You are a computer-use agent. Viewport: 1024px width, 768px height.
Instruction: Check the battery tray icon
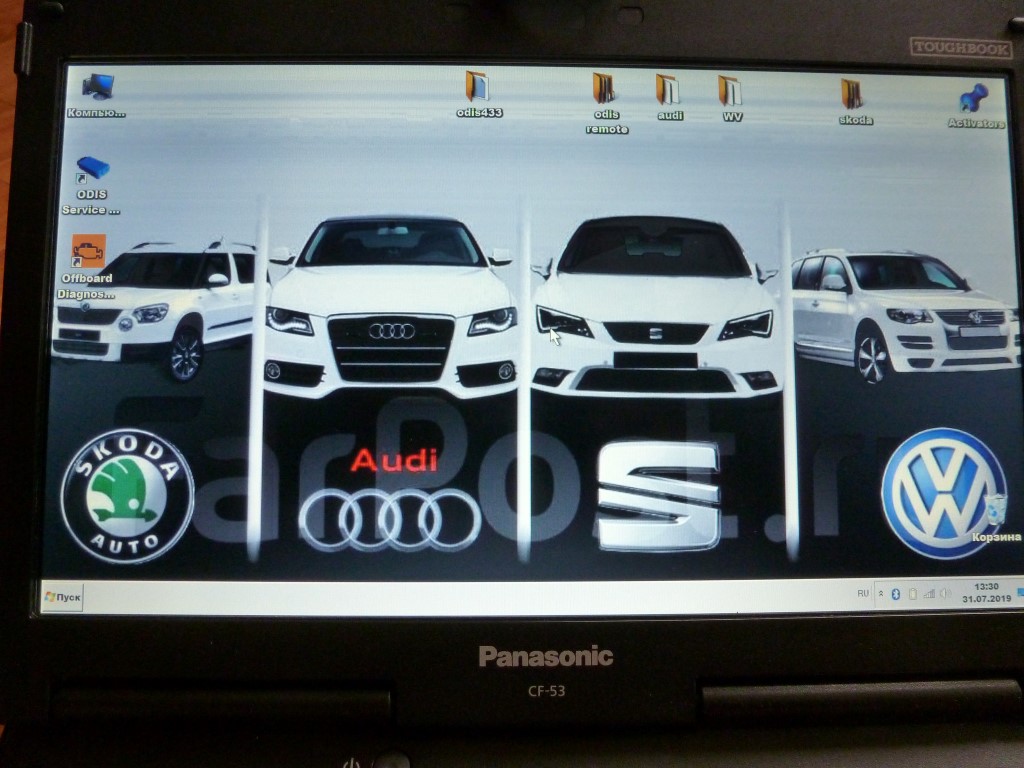pos(913,594)
